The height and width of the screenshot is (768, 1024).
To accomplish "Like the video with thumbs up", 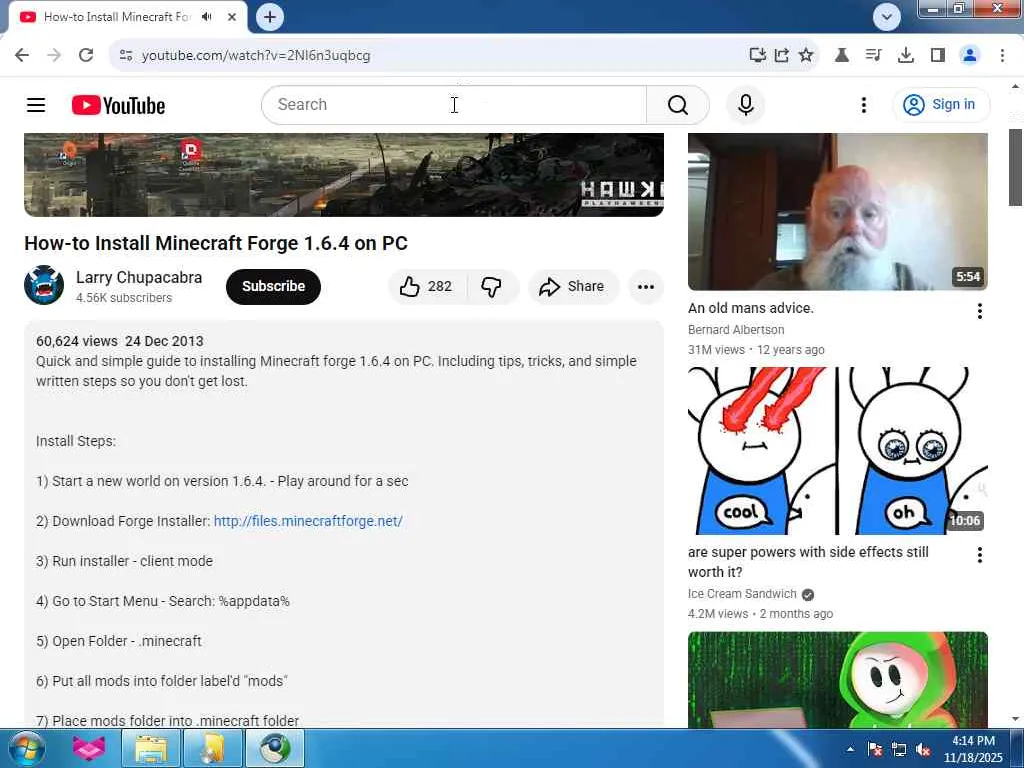I will pyautogui.click(x=427, y=286).
